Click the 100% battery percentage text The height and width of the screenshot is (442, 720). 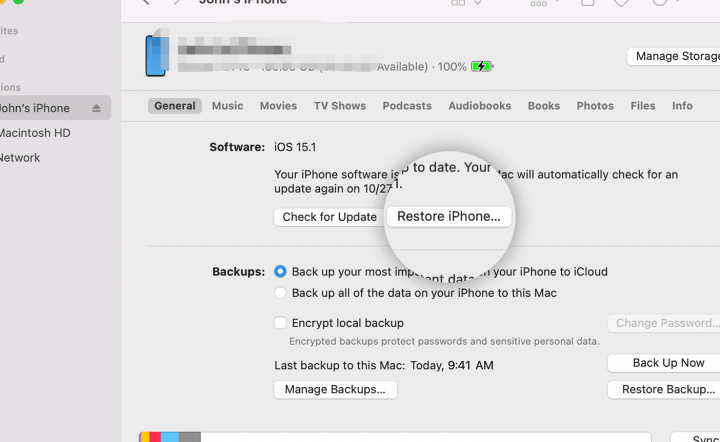click(452, 67)
